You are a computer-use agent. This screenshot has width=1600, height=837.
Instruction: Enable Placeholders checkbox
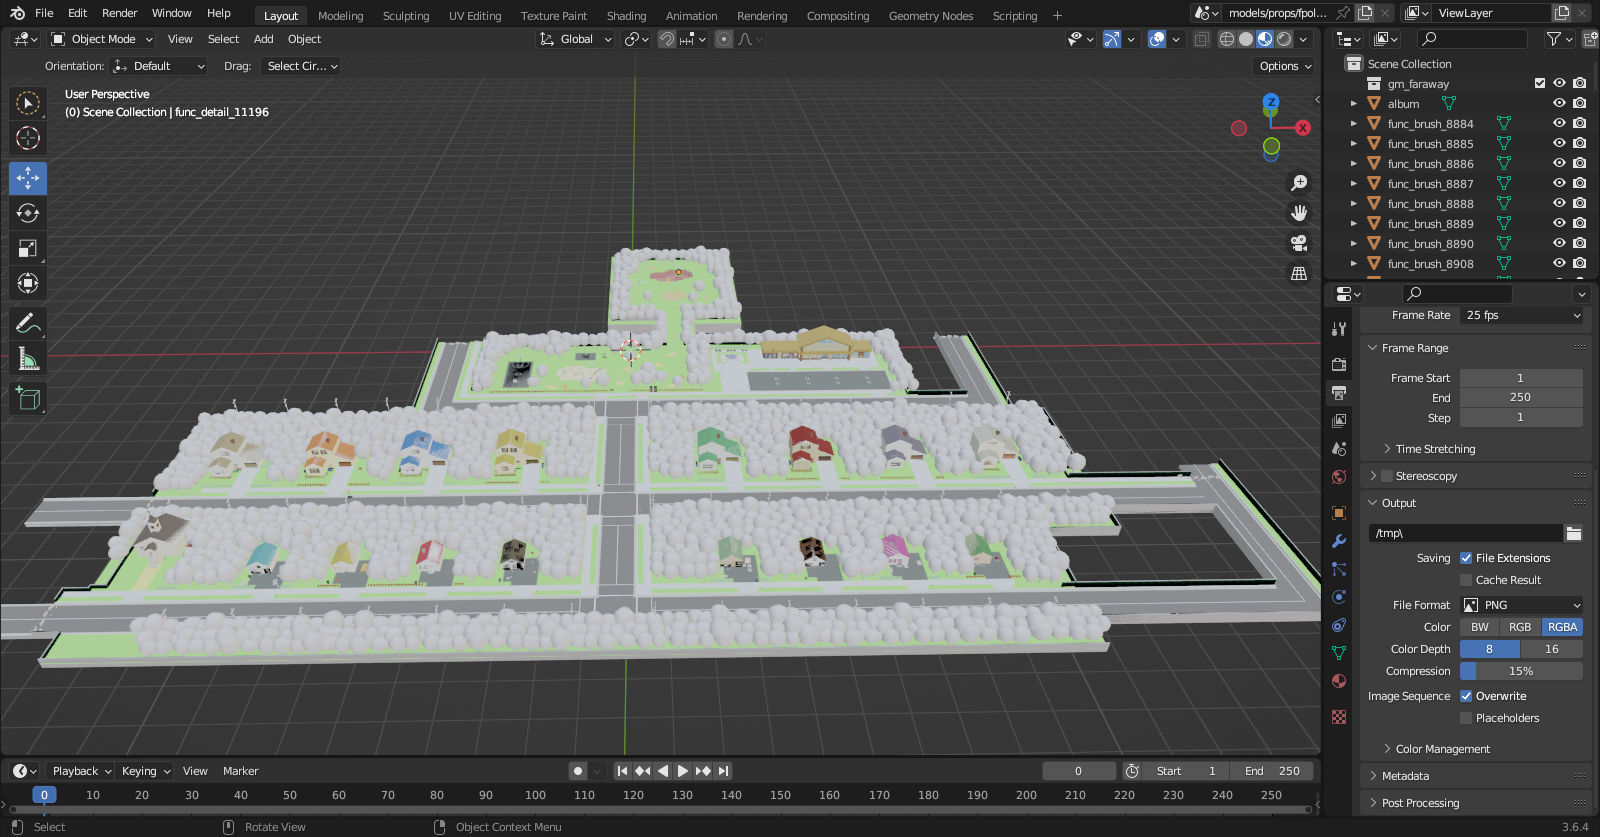tap(1466, 718)
